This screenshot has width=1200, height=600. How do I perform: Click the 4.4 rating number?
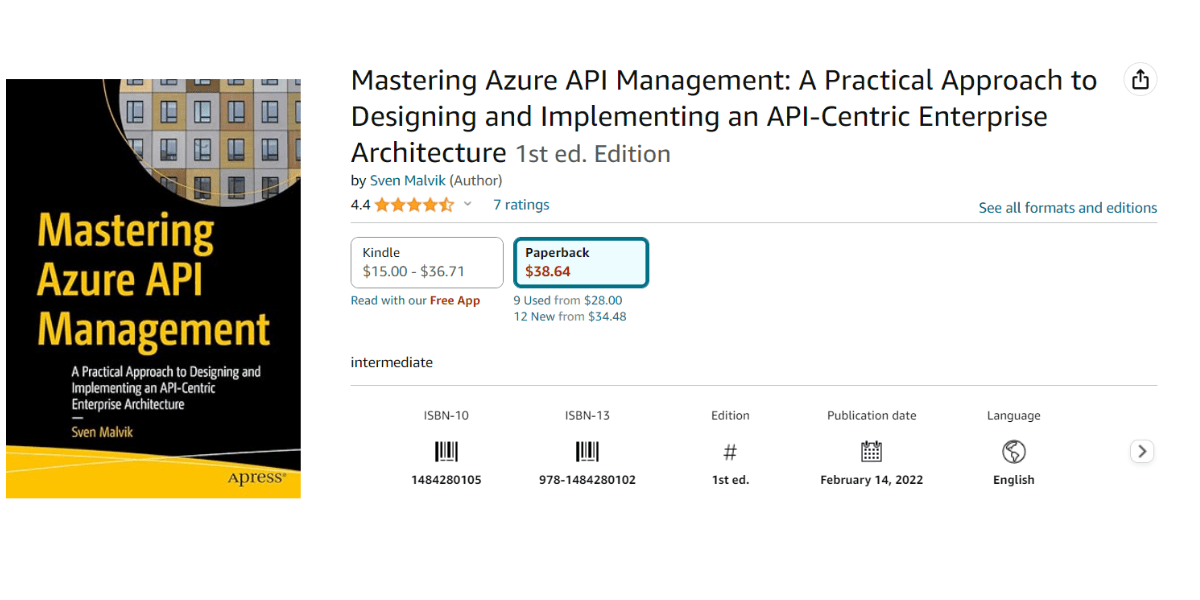click(360, 205)
